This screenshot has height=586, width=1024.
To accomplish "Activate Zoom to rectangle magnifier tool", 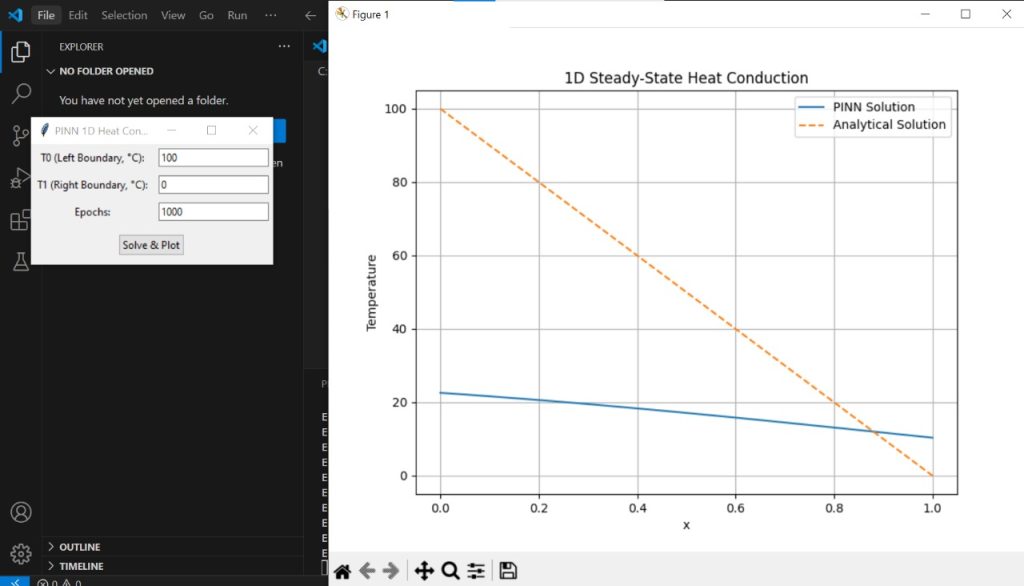I will pyautogui.click(x=450, y=571).
